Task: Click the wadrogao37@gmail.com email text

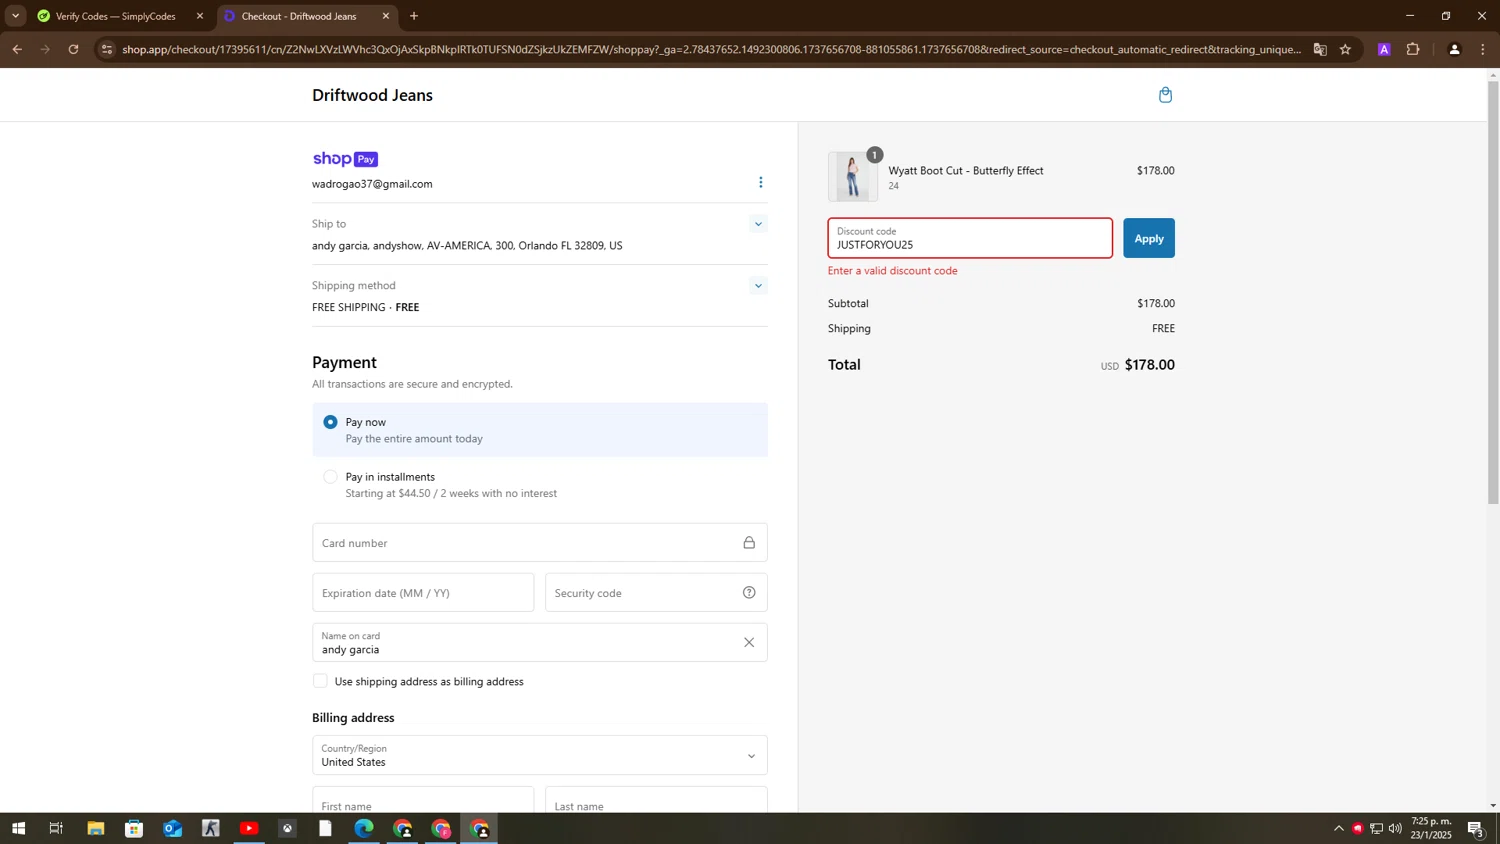Action: coord(372,184)
